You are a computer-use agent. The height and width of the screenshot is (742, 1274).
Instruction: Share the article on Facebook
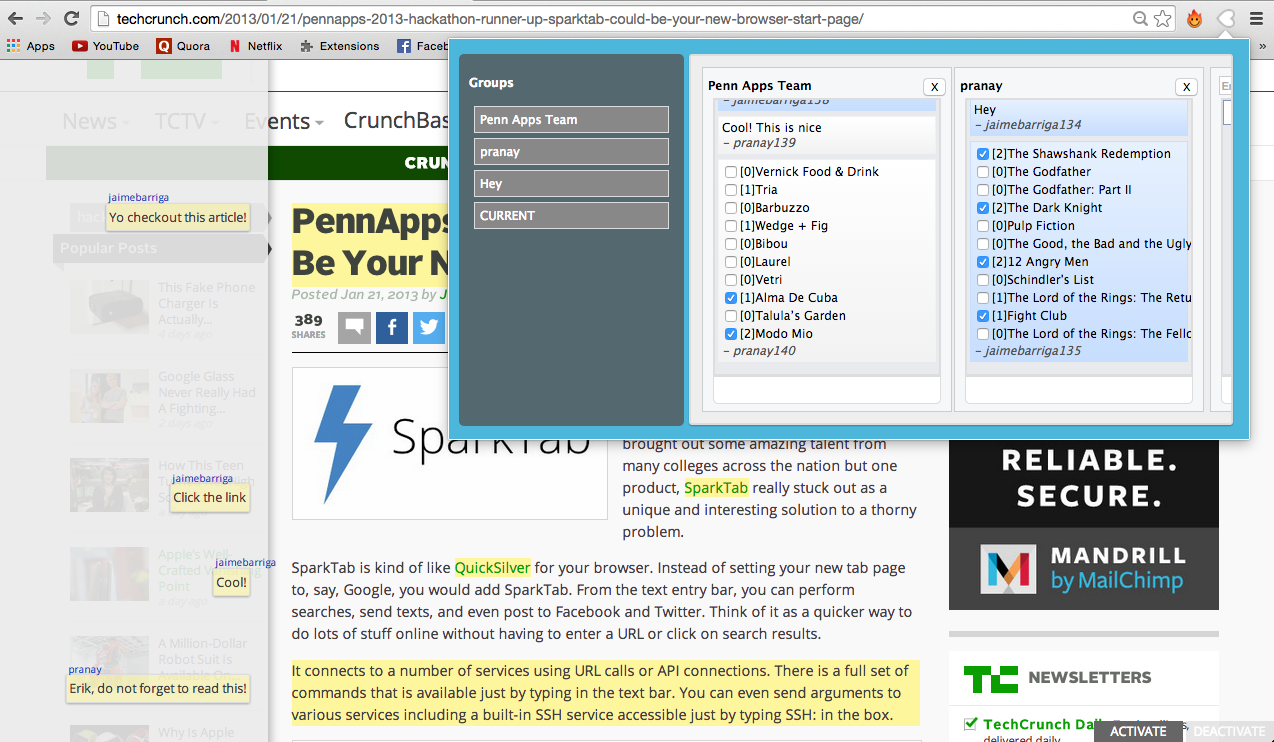[392, 328]
